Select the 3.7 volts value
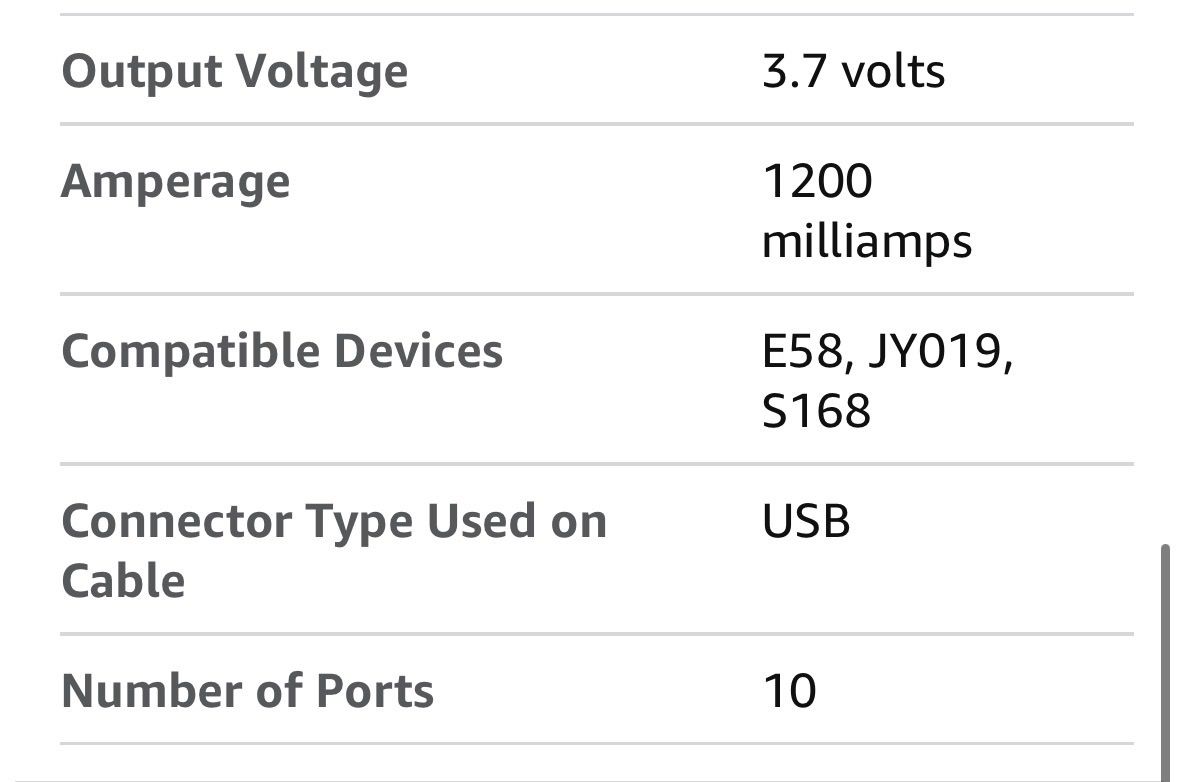Viewport: 1179px width, 782px height. click(853, 71)
